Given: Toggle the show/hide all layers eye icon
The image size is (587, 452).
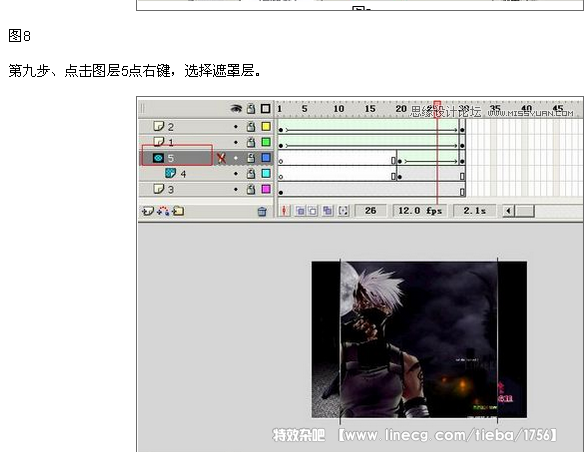Looking at the screenshot, I should coord(236,109).
